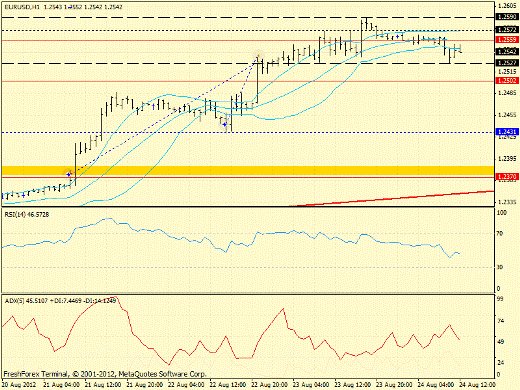Screen dimensions: 520x390
Task: Select the blue dotted 1.2431 horizontal line
Action: pos(248,132)
